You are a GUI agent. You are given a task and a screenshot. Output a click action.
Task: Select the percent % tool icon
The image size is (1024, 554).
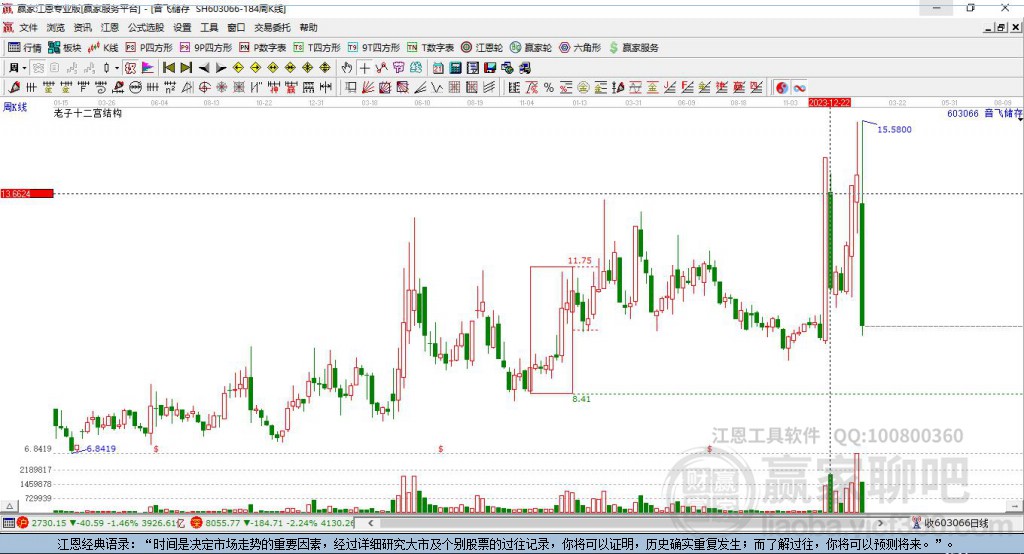click(549, 88)
